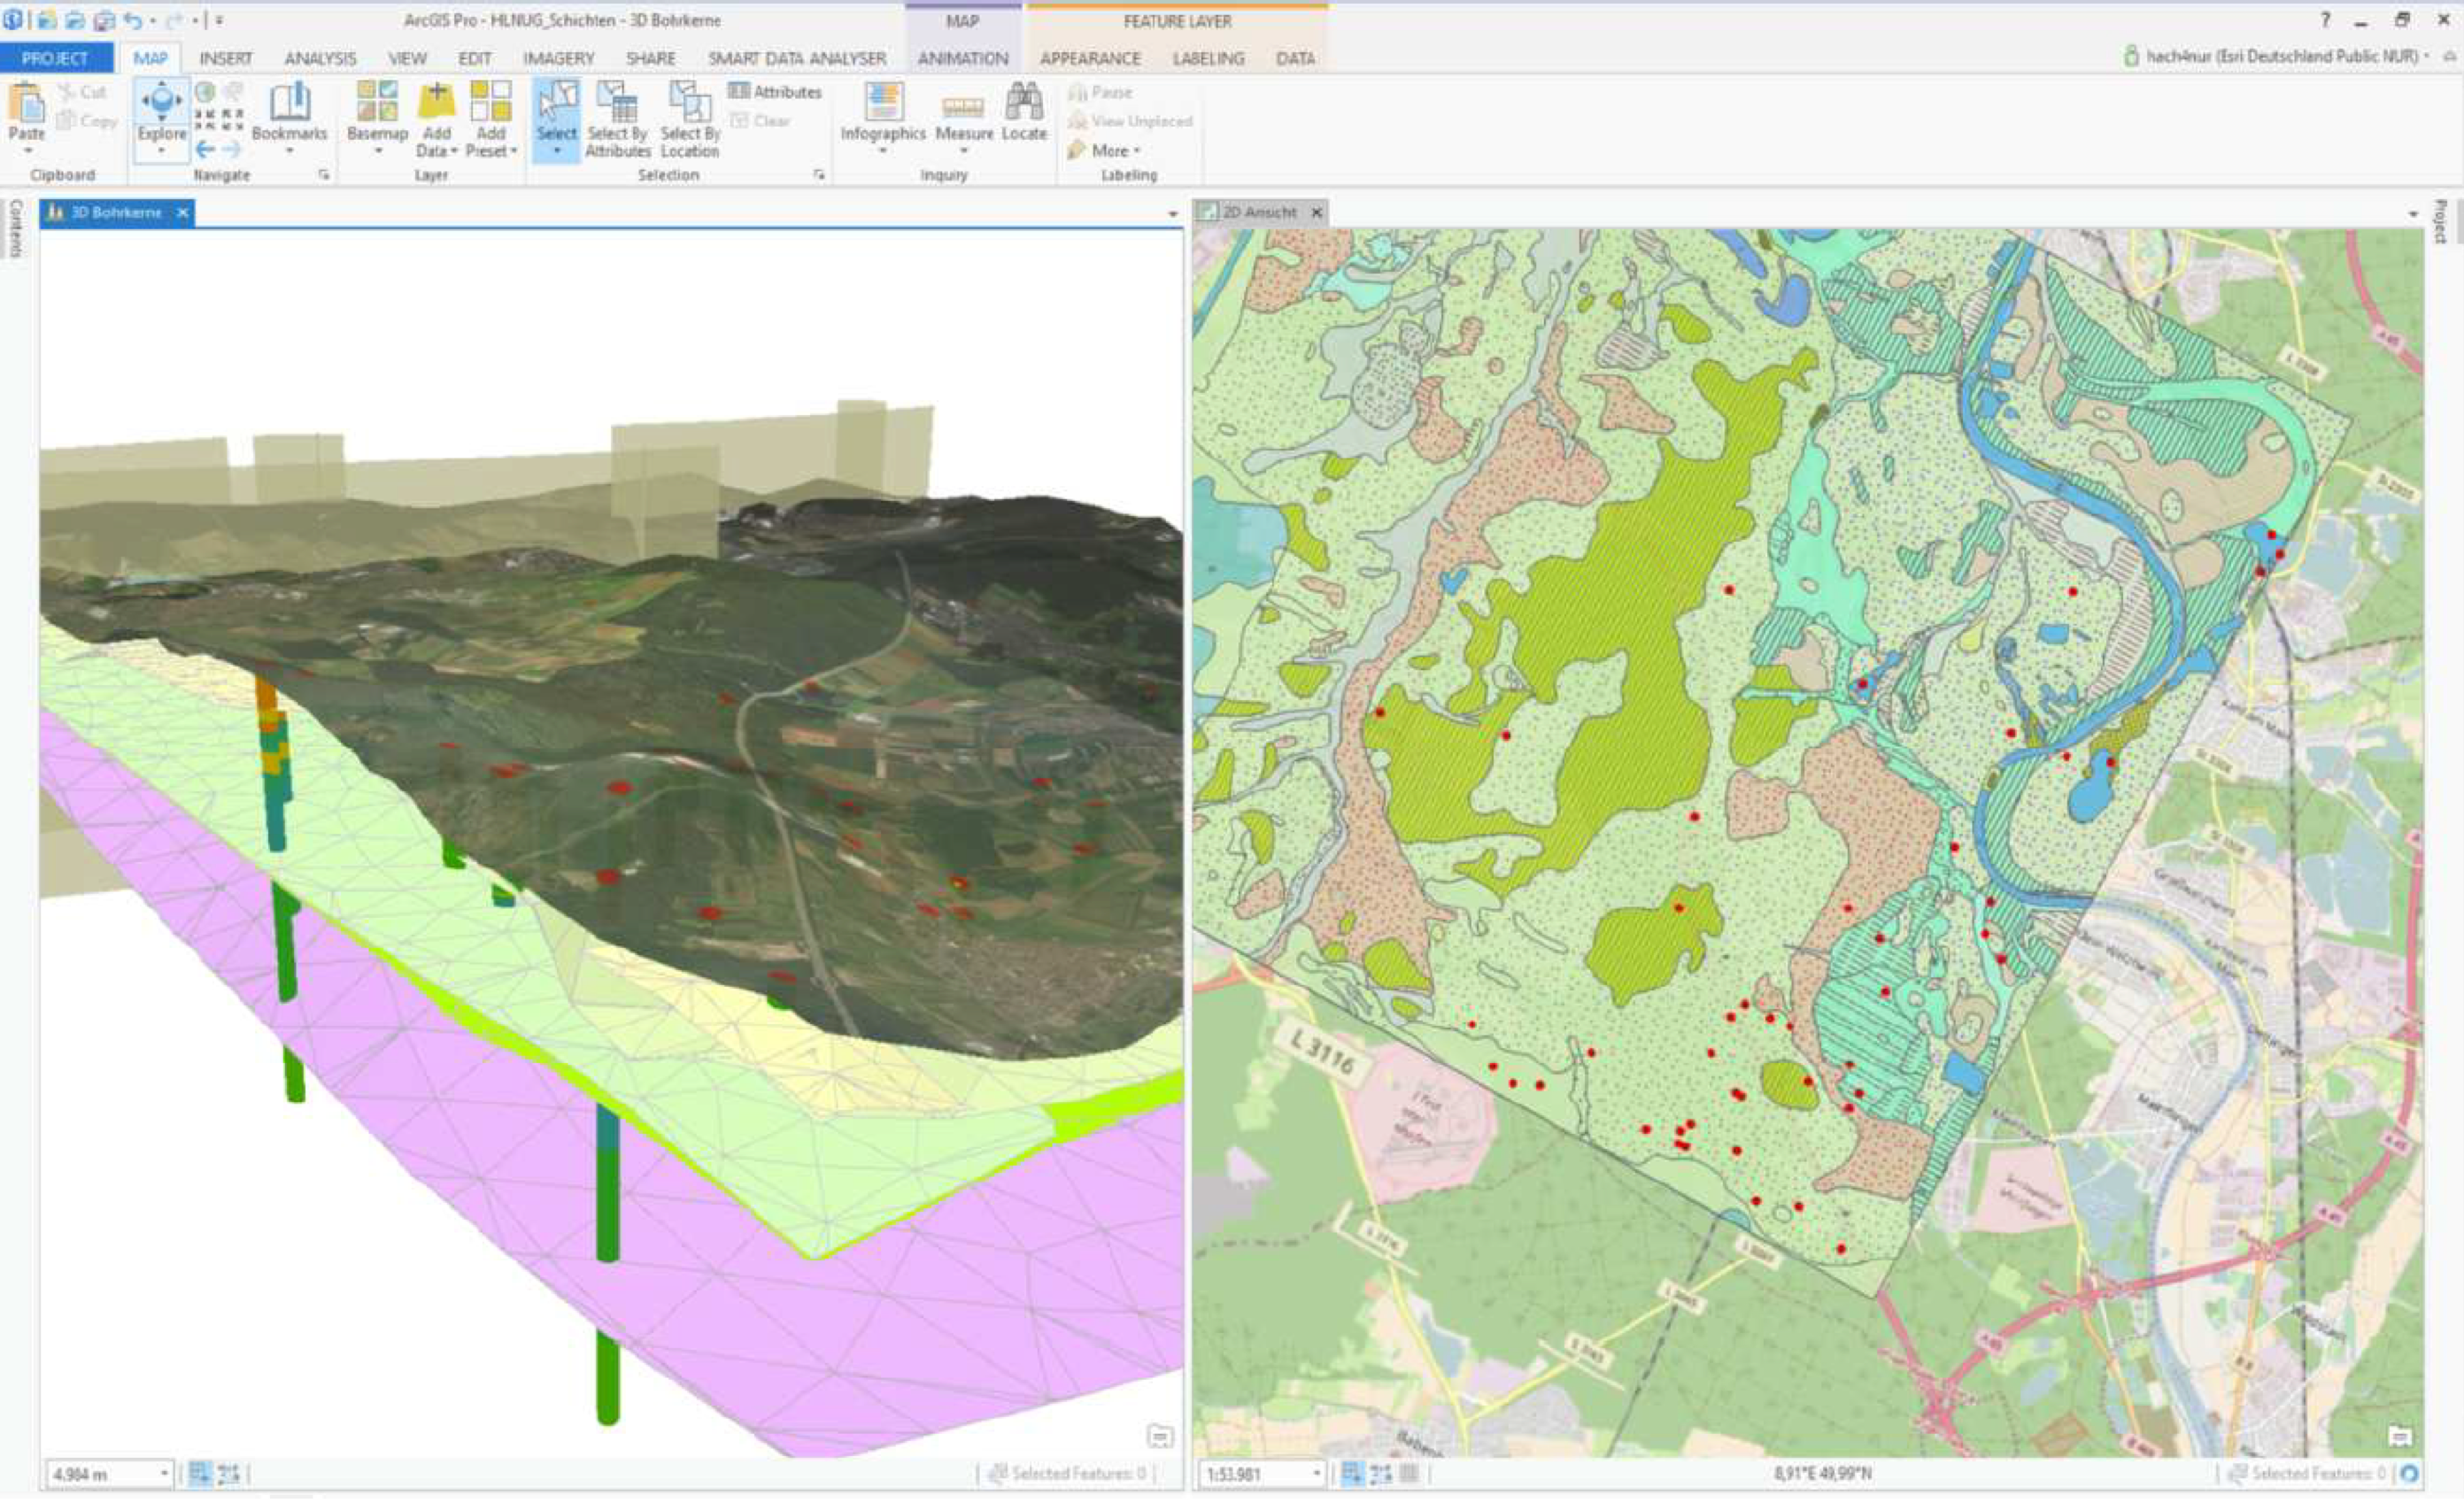Viewport: 2464px width, 1510px height.
Task: Expand the signed-in user account menu
Action: [2276, 57]
